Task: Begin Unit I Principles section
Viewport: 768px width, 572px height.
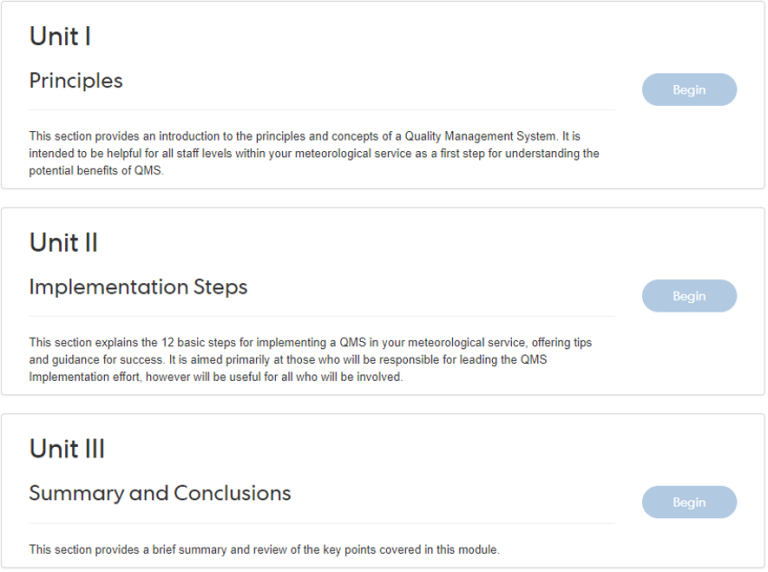Action: [x=689, y=90]
